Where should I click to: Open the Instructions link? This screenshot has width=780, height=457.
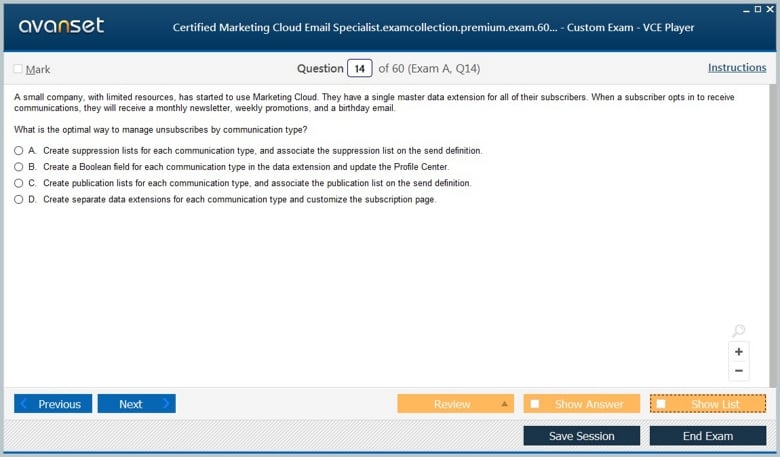[x=737, y=68]
